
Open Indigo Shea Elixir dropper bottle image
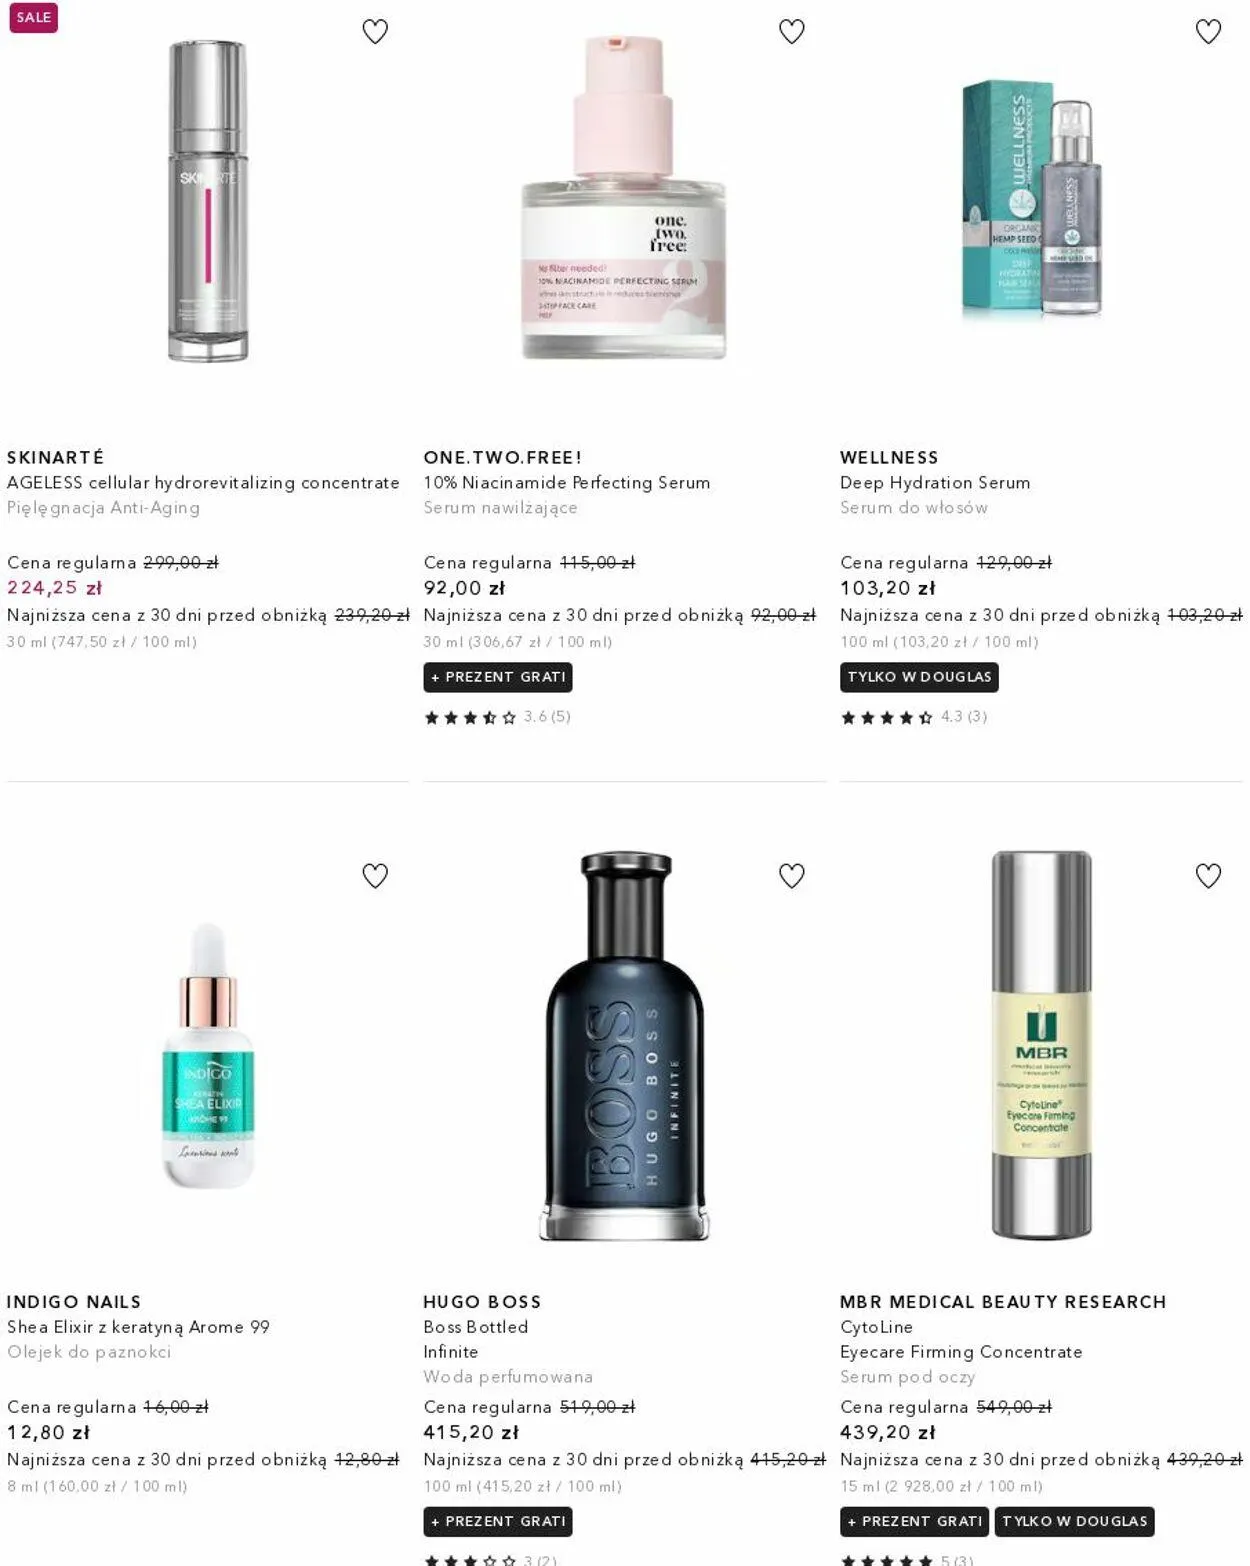coord(208,1056)
